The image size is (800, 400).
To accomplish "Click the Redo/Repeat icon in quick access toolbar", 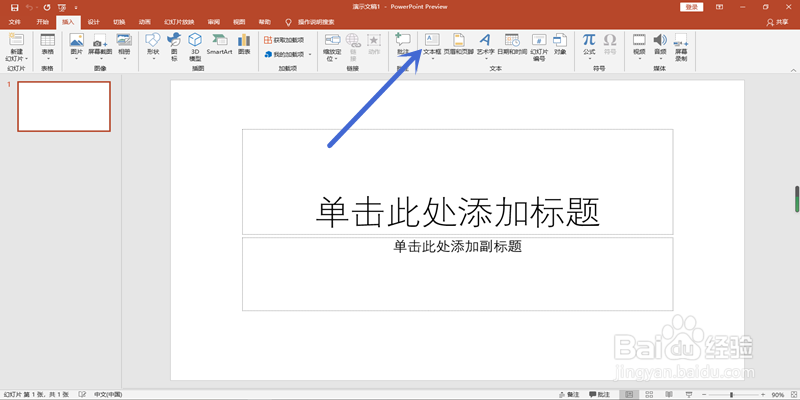I will (x=47, y=7).
